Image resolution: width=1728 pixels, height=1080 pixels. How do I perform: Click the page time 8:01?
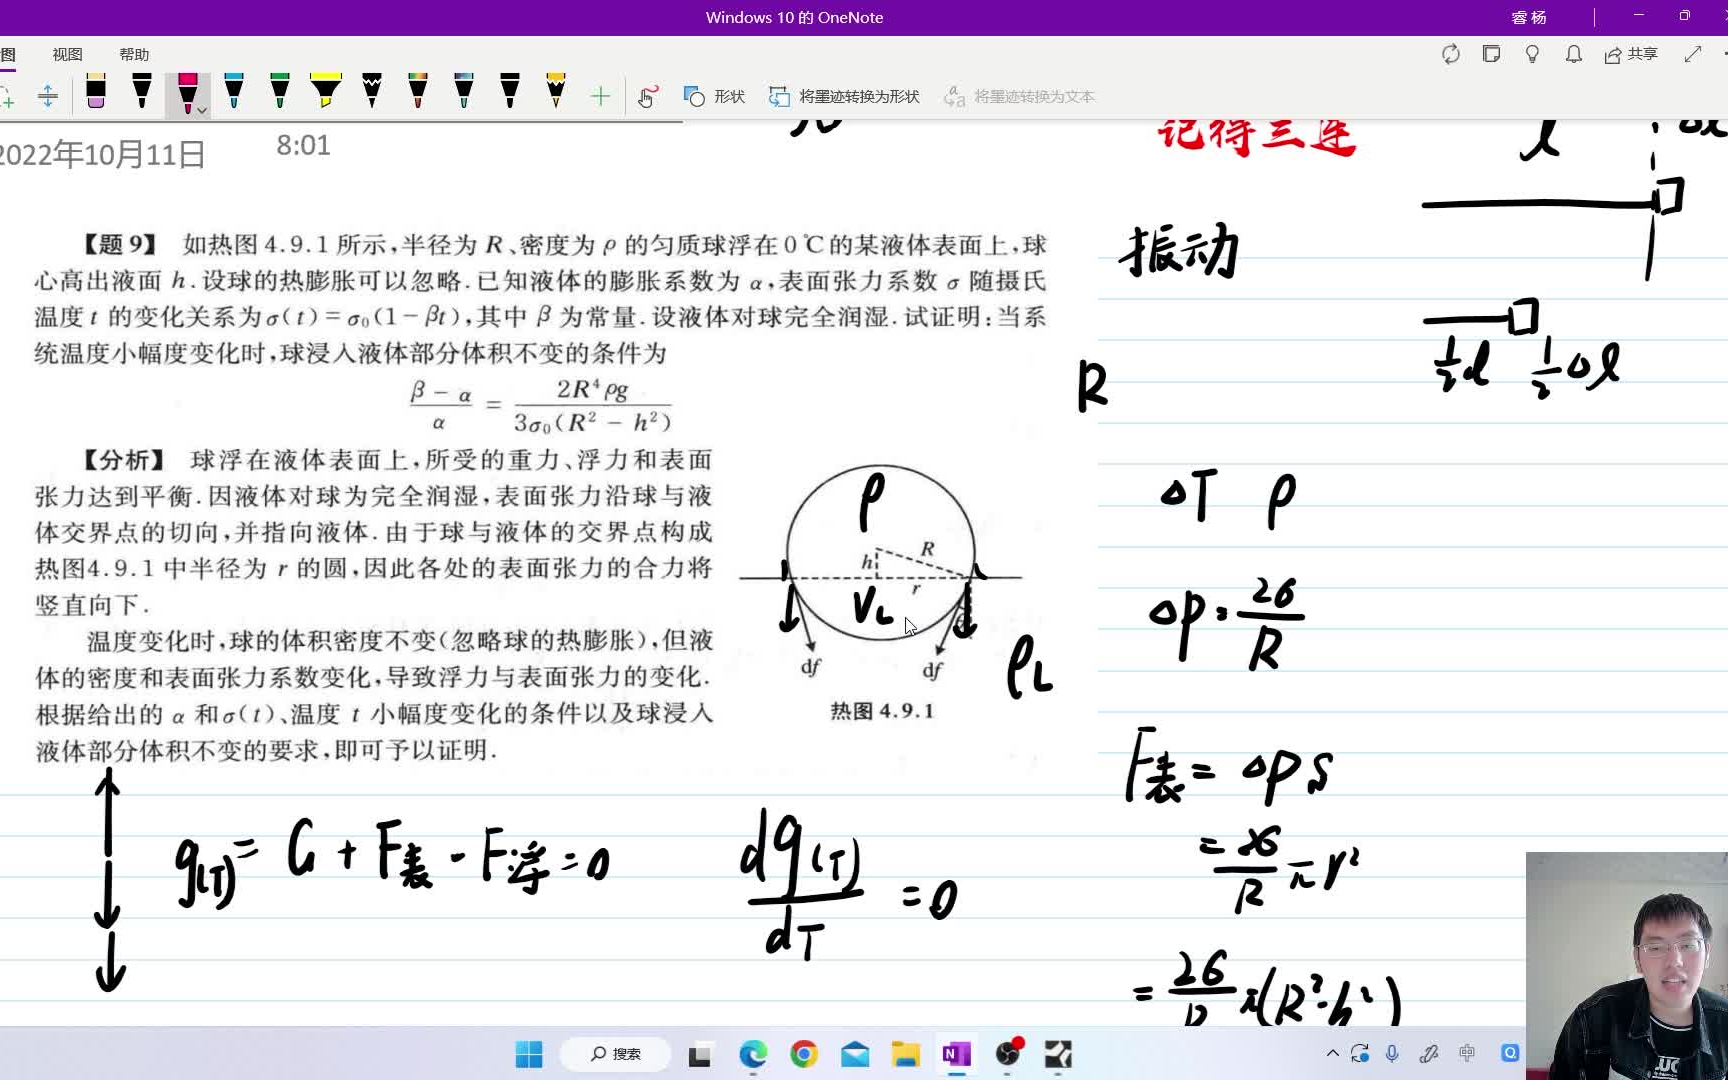point(303,145)
